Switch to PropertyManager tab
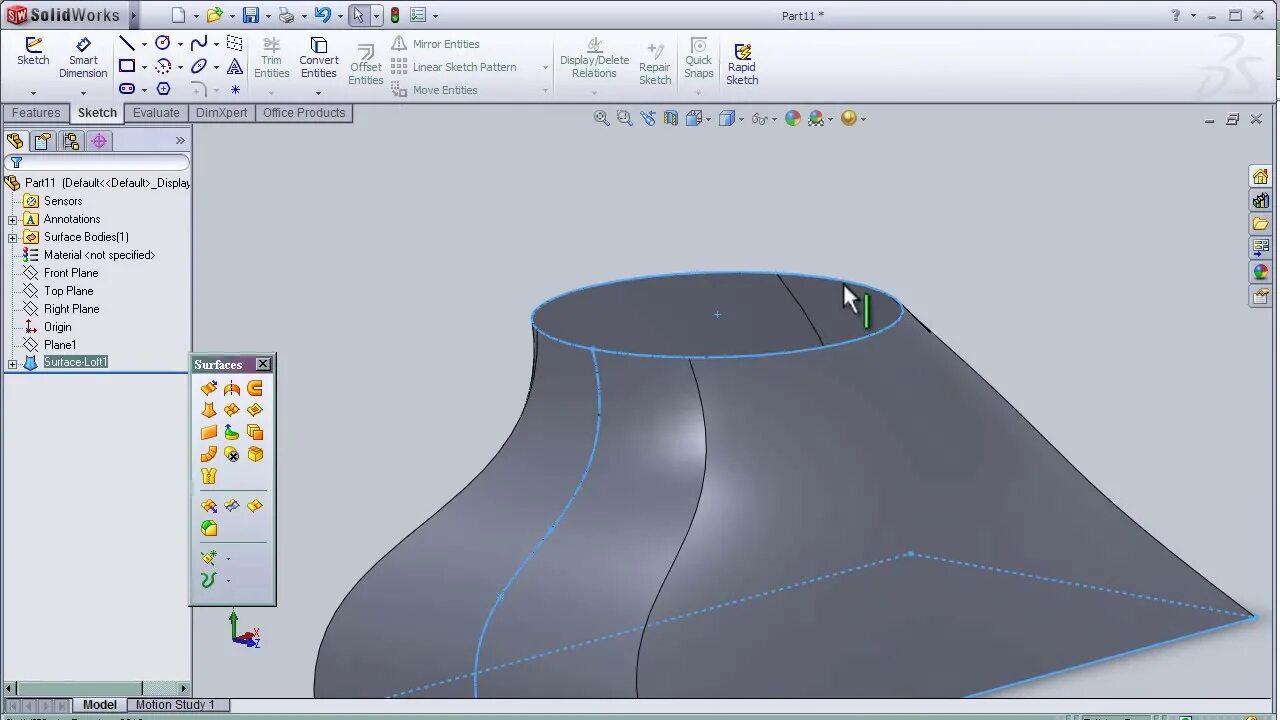The width and height of the screenshot is (1280, 720). [43, 141]
